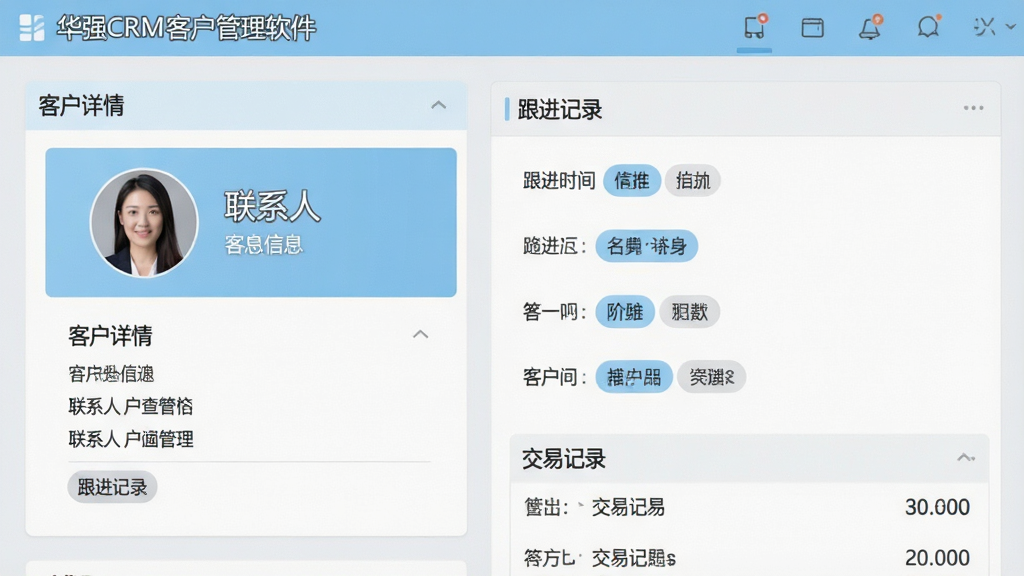This screenshot has width=1024, height=576.
Task: Click the contact's avatar photo
Action: click(x=144, y=223)
